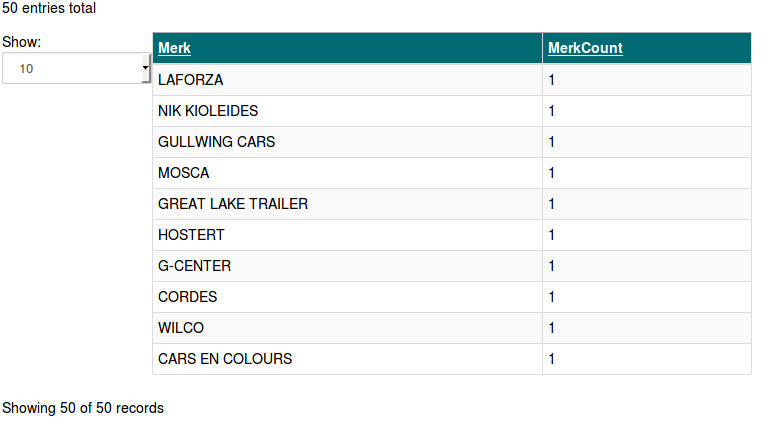Sort by the MerkCount column header
The image size is (774, 425).
pos(585,48)
